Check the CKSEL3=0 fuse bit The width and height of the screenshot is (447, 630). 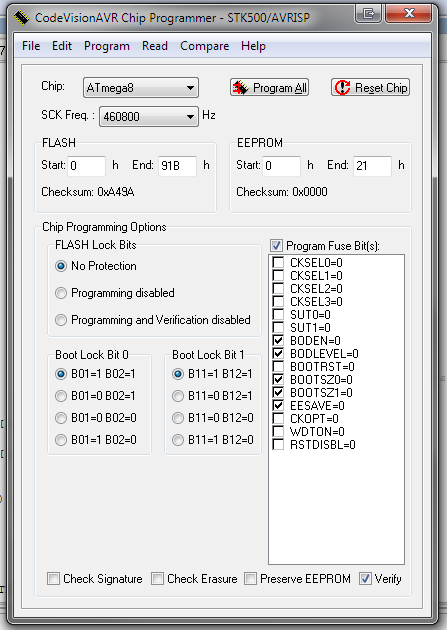pyautogui.click(x=278, y=301)
